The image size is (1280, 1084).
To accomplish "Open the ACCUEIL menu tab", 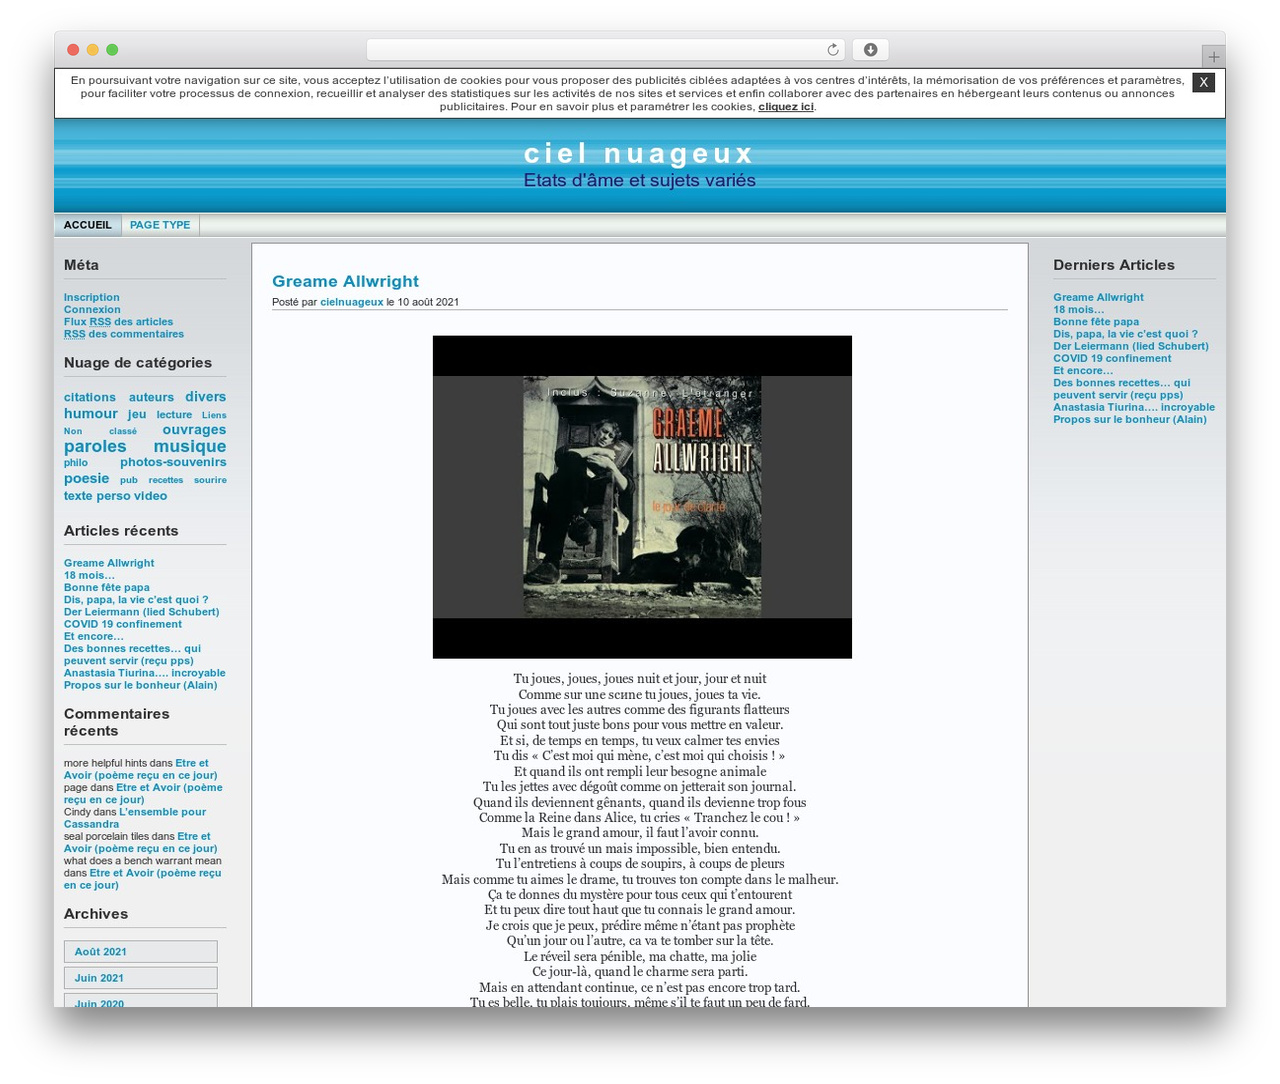I will point(88,225).
